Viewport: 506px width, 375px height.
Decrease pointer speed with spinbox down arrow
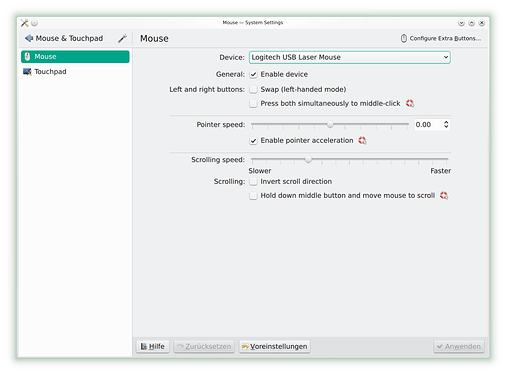(446, 127)
